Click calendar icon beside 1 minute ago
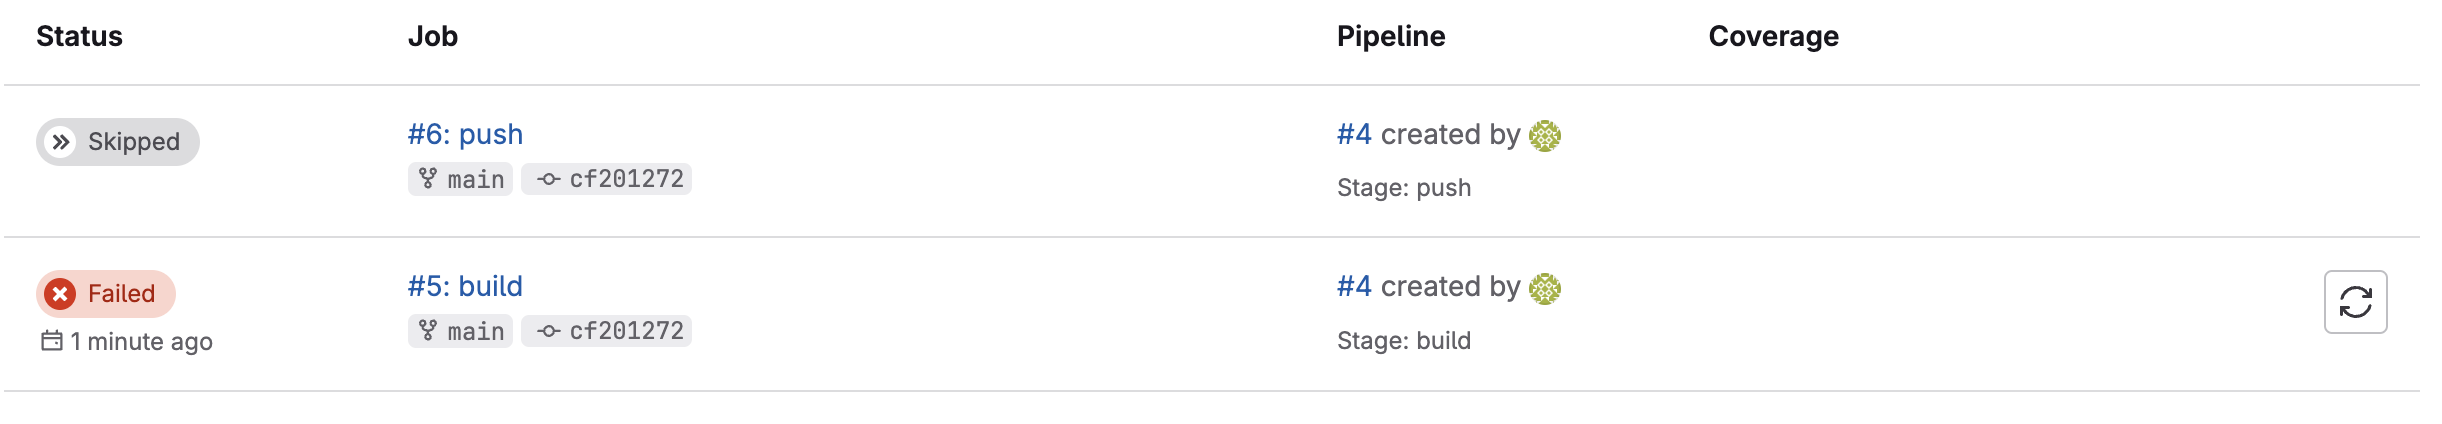Viewport: 2442px width, 424px height. point(52,341)
